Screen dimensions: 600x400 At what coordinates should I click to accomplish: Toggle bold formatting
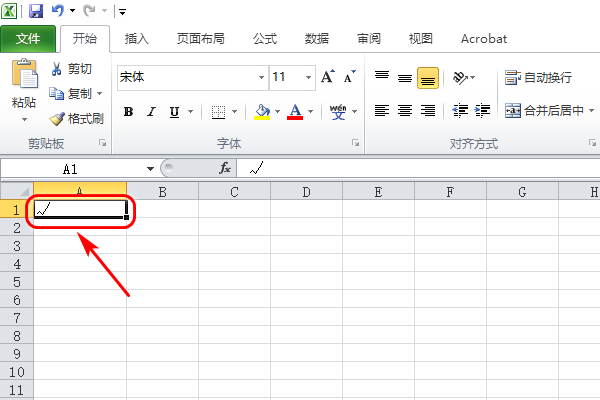coord(129,111)
